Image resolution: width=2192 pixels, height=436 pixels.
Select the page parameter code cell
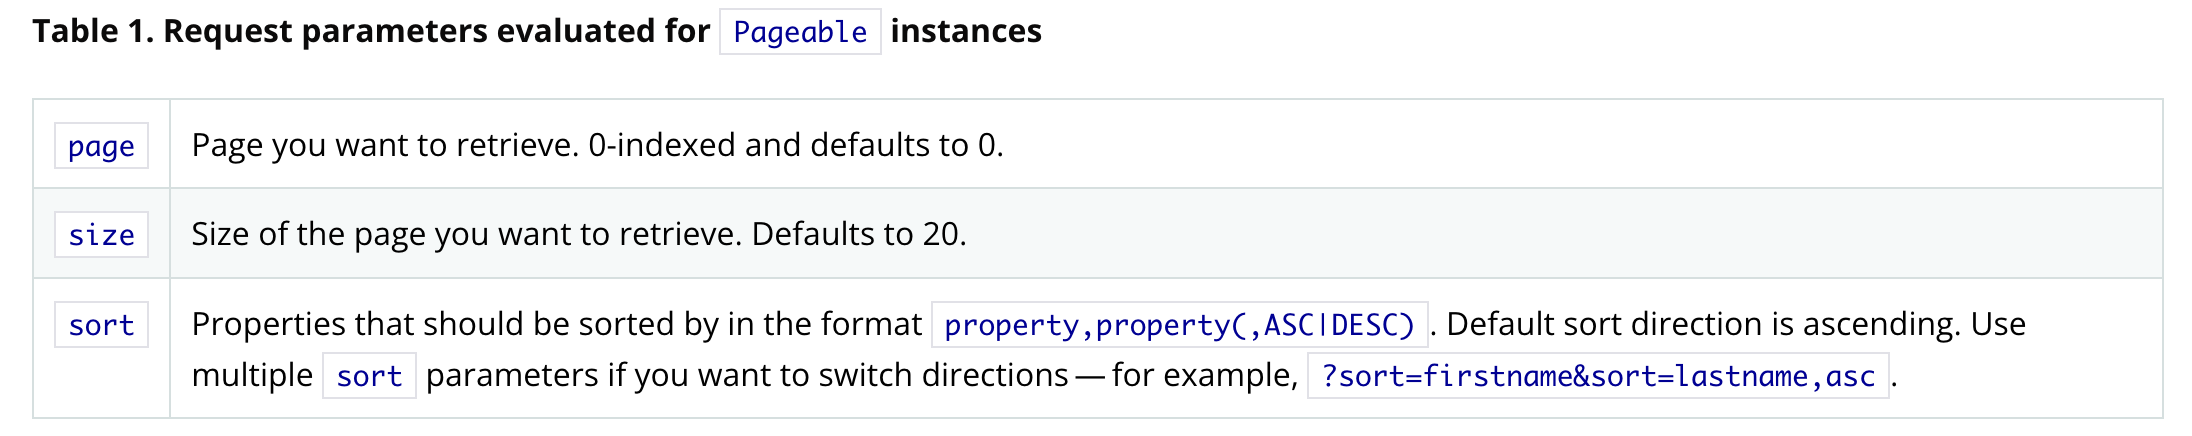point(101,146)
